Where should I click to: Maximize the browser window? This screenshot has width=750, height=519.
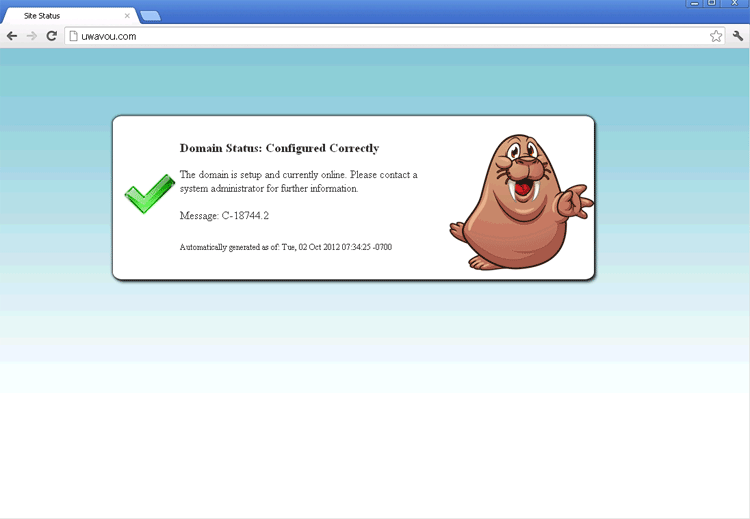tap(712, 4)
